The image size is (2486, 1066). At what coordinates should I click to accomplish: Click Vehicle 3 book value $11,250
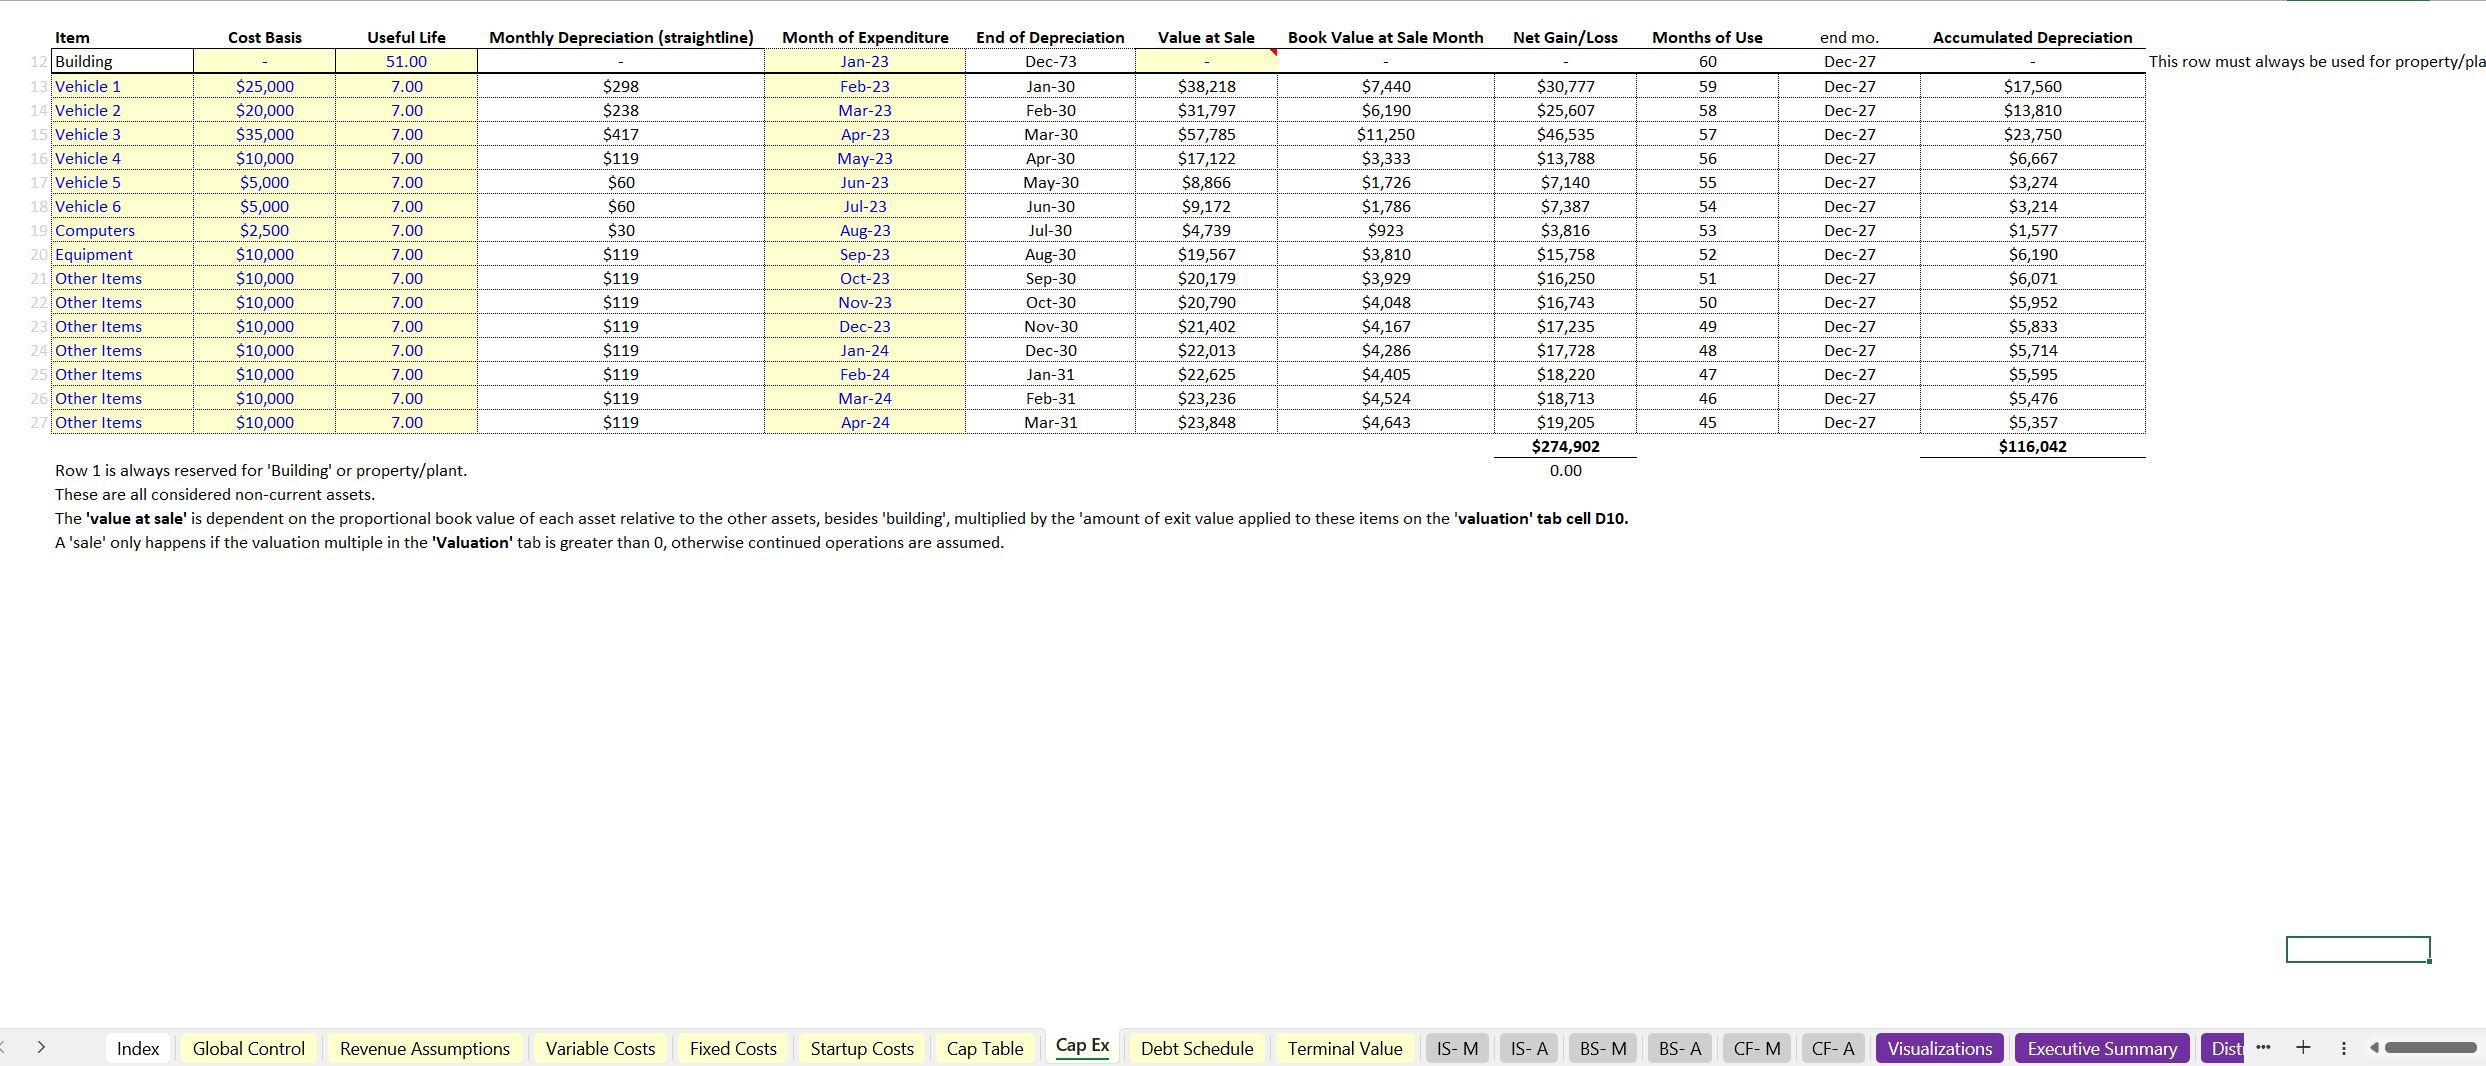1385,134
